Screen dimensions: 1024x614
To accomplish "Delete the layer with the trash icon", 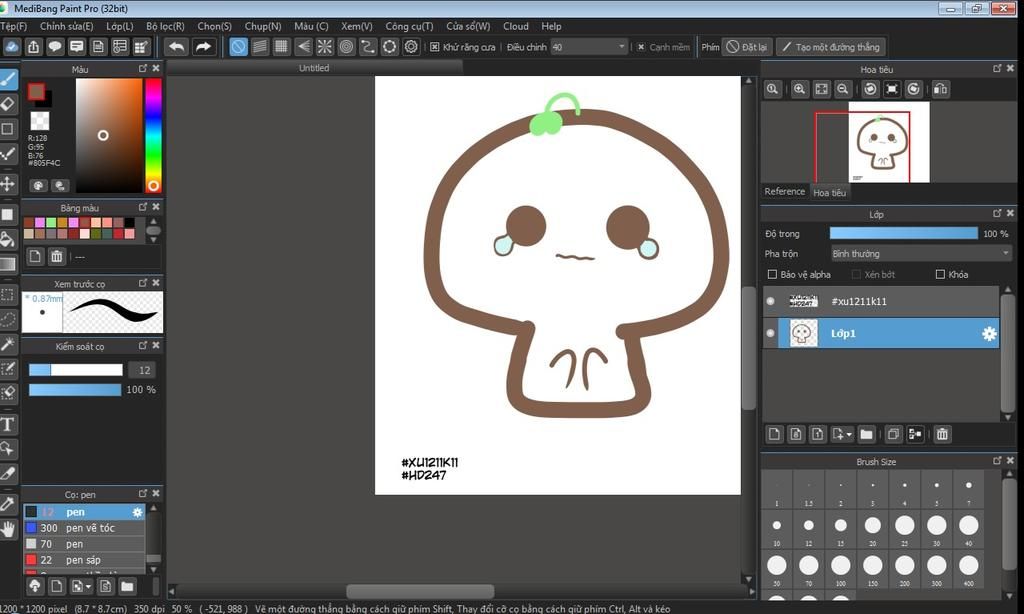I will click(x=942, y=434).
